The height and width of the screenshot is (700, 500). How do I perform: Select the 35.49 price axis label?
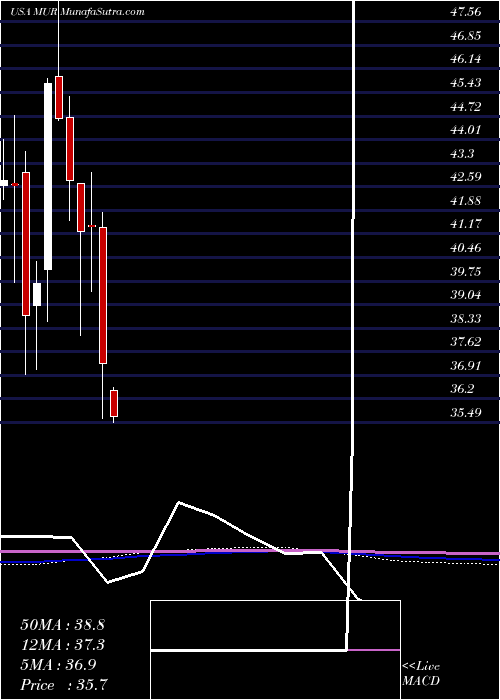pos(466,412)
